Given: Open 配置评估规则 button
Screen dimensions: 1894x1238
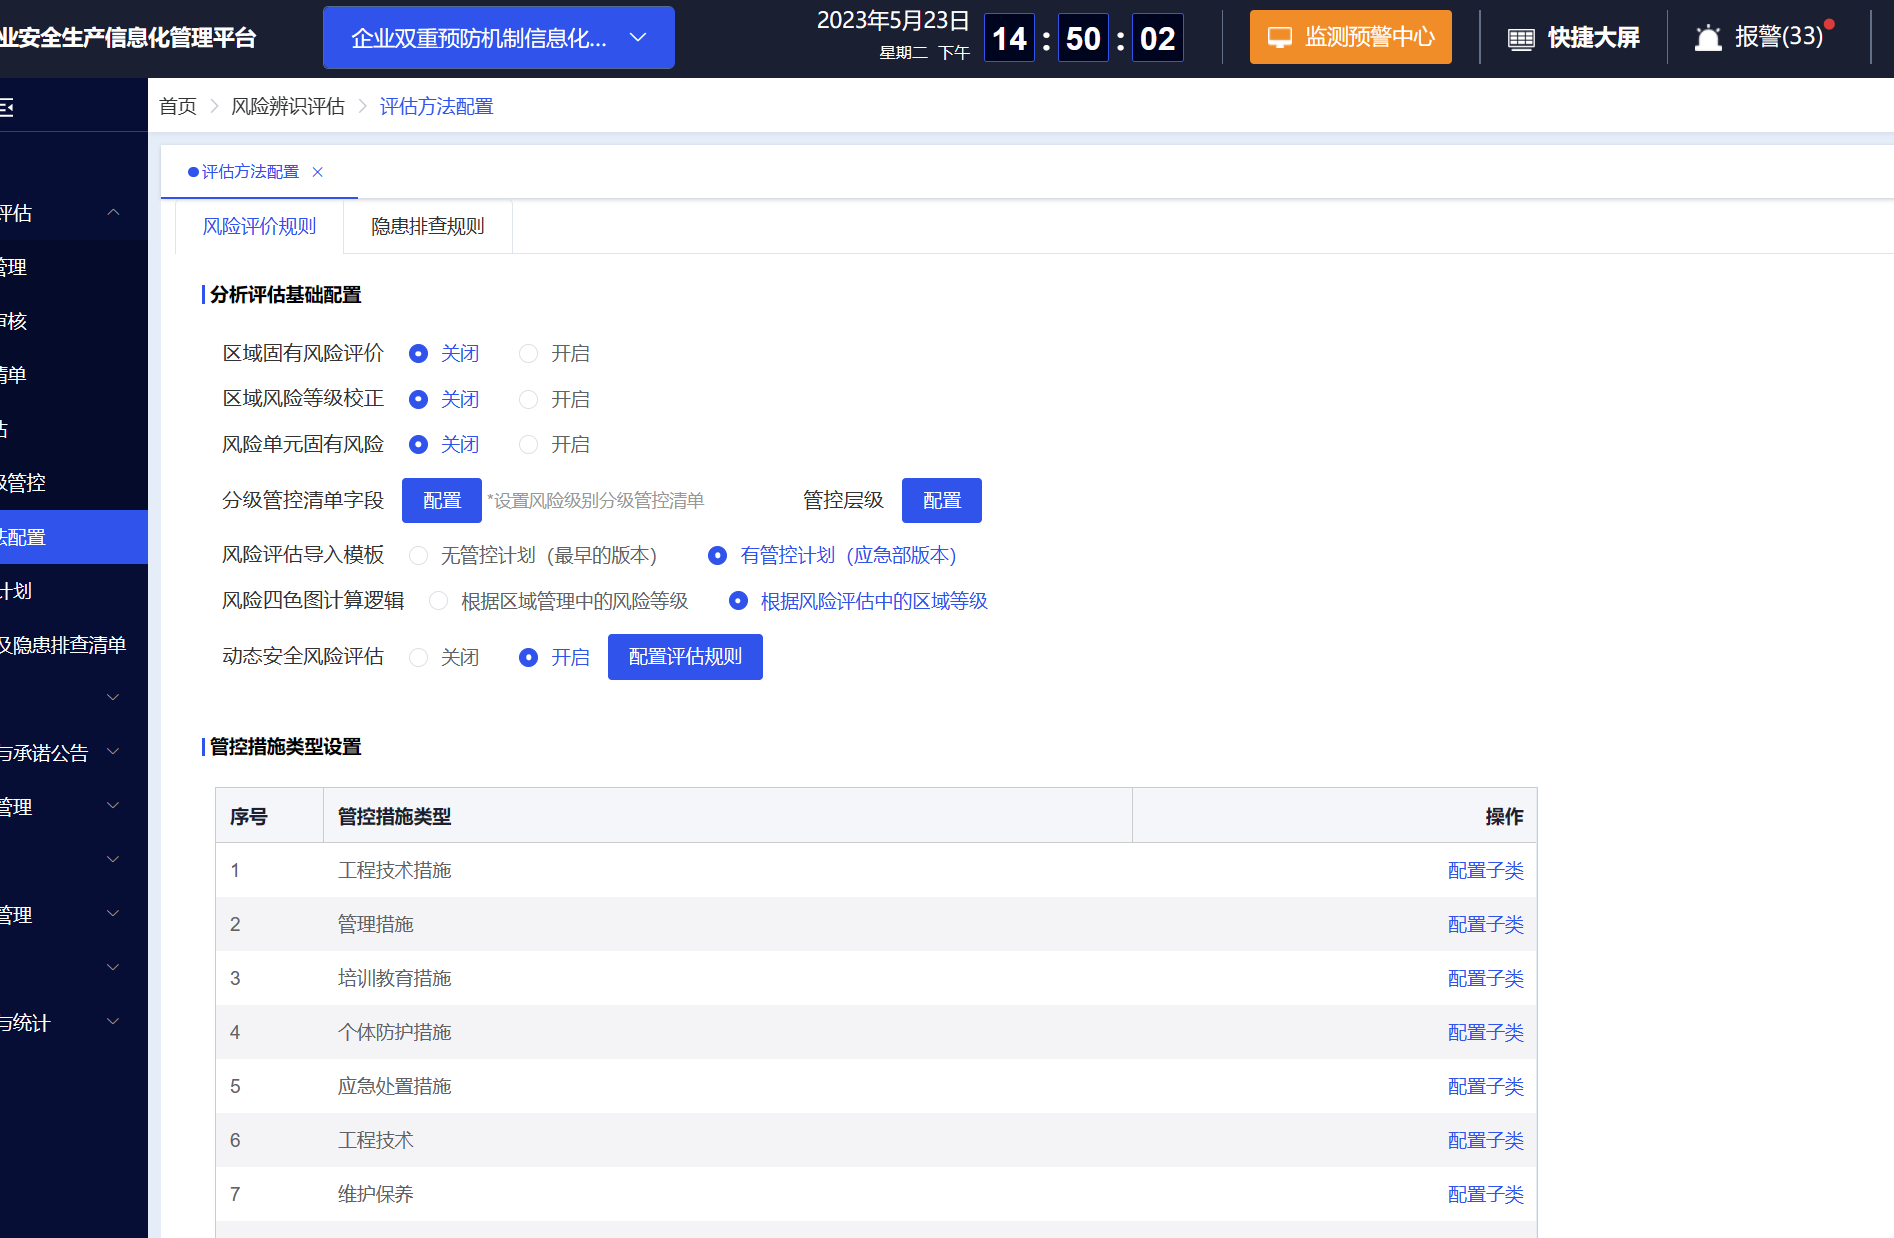Looking at the screenshot, I should pos(685,657).
